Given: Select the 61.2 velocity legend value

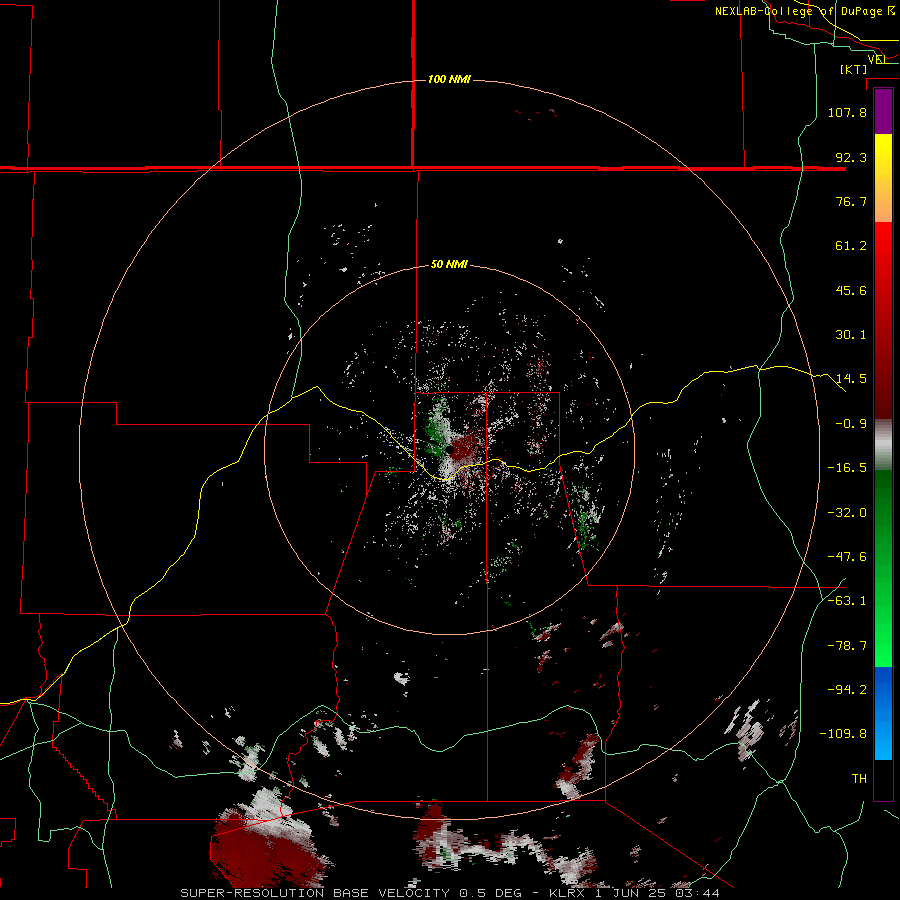Looking at the screenshot, I should point(851,246).
